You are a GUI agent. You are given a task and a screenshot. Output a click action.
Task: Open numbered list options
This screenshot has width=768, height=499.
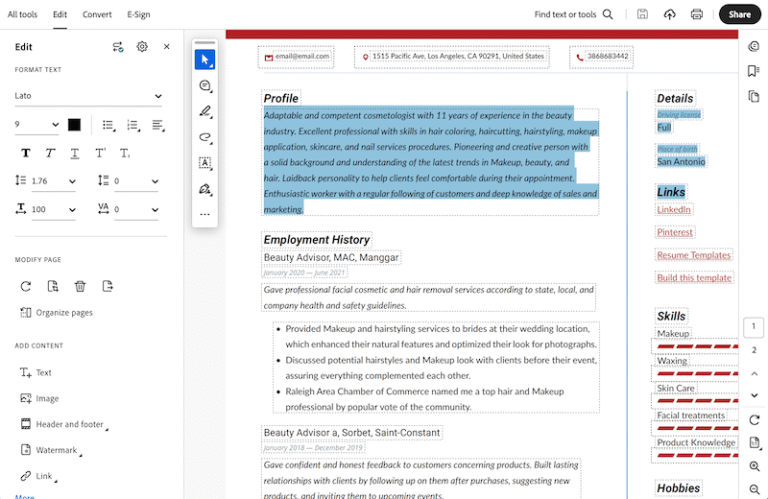133,125
